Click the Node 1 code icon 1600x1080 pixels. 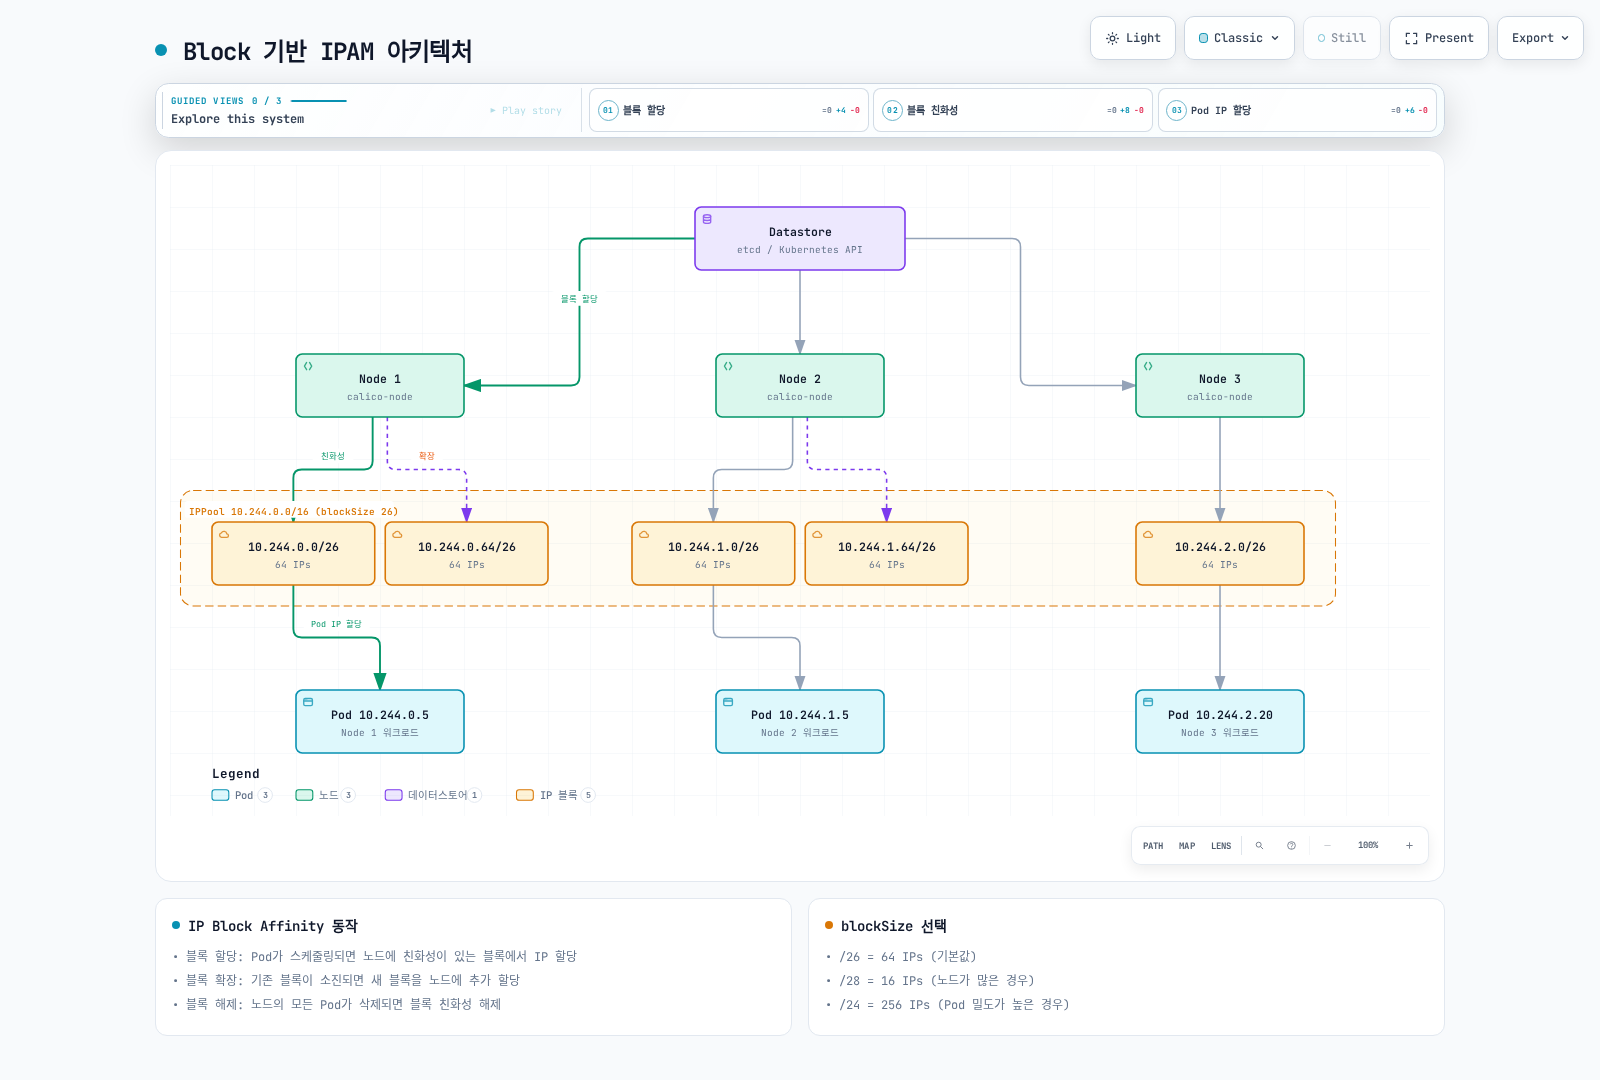pos(308,366)
